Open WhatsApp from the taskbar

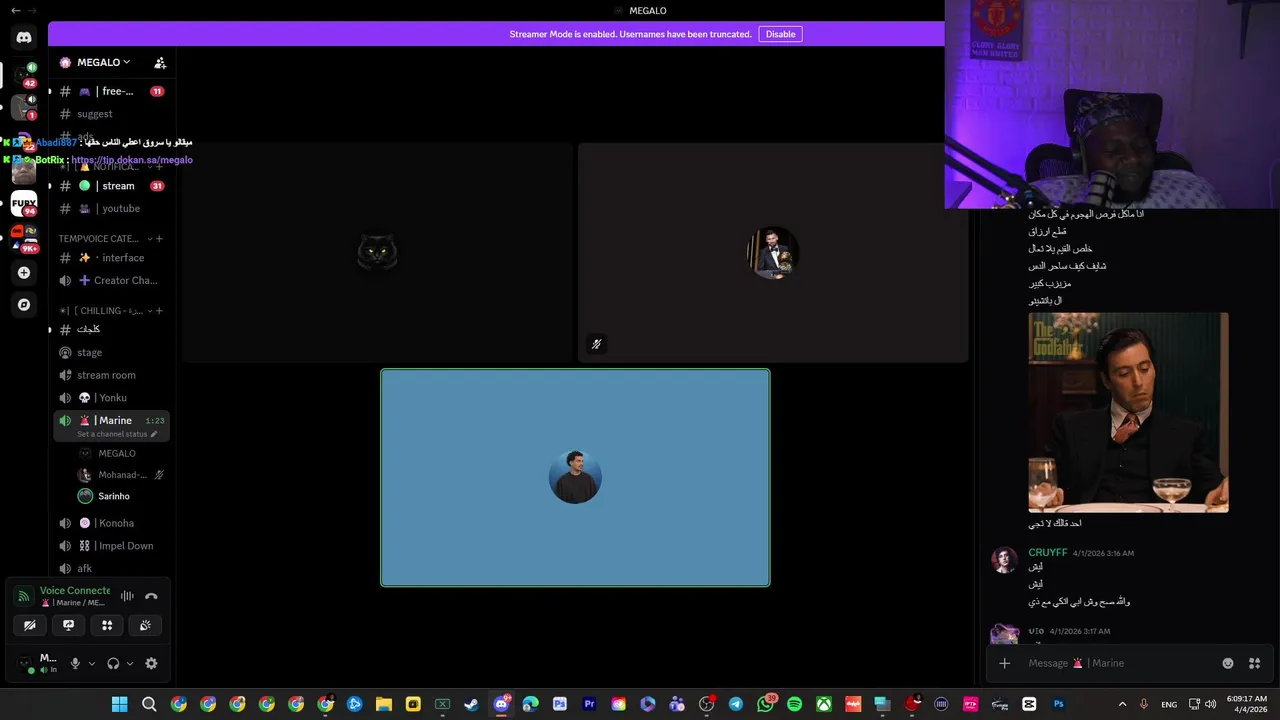(765, 704)
